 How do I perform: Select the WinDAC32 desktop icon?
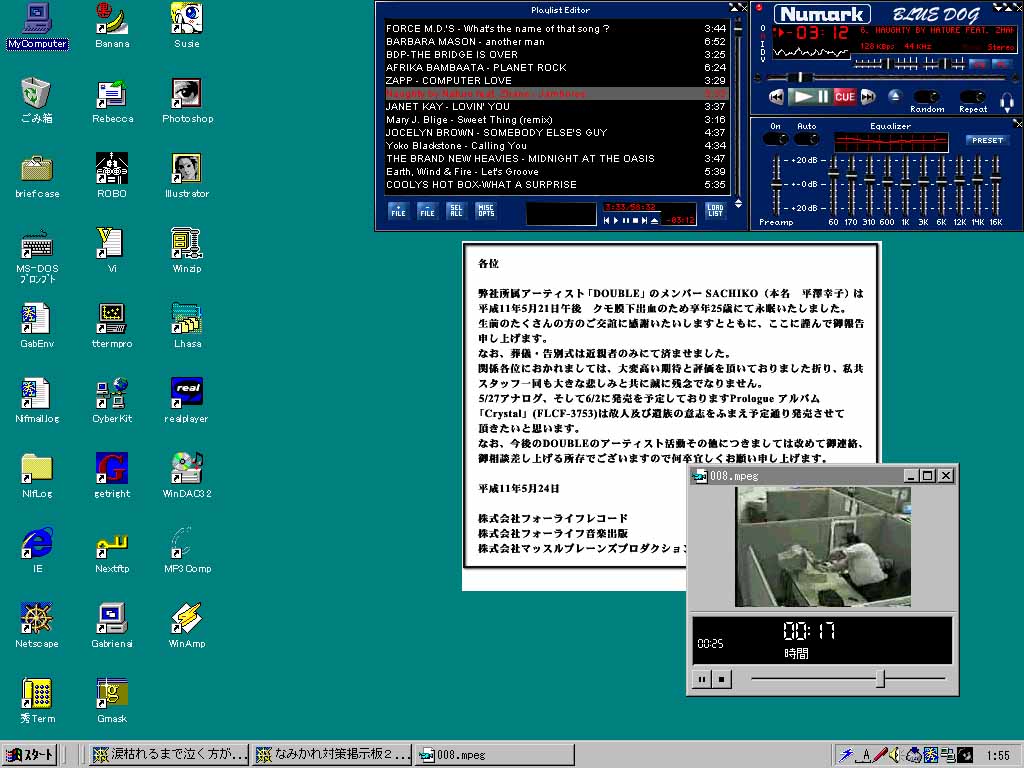(x=187, y=475)
